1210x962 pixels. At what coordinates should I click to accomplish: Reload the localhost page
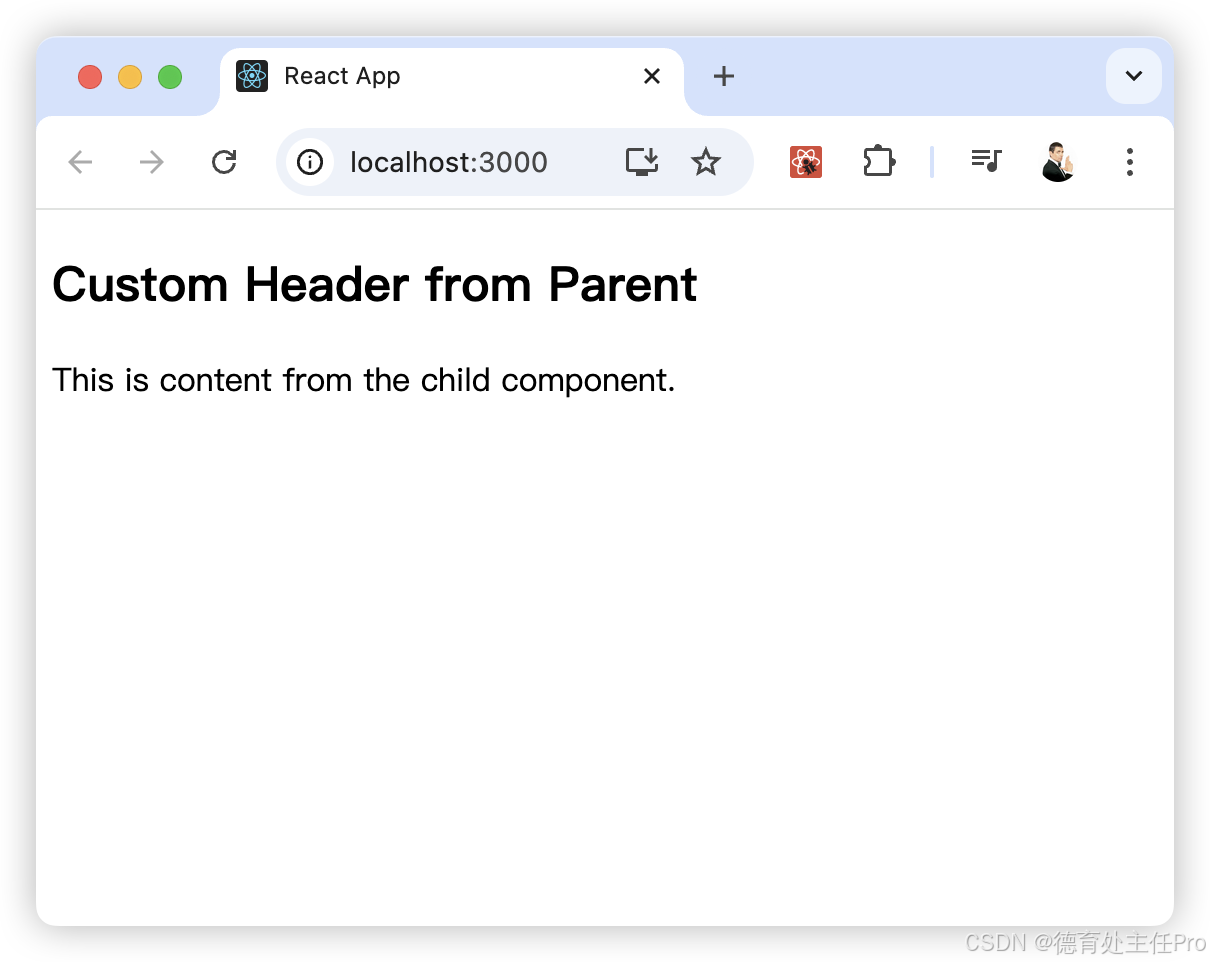[x=224, y=162]
